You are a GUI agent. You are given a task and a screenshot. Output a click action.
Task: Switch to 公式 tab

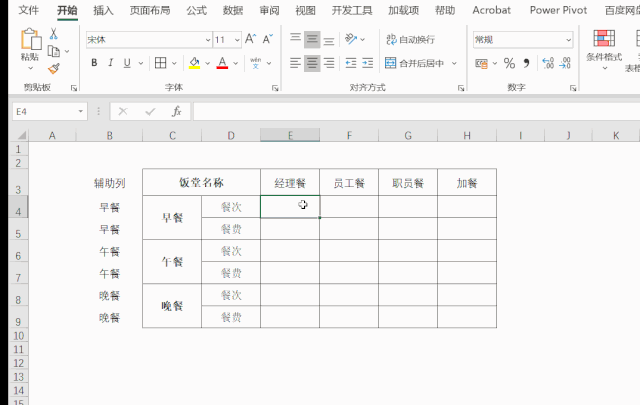coord(197,10)
